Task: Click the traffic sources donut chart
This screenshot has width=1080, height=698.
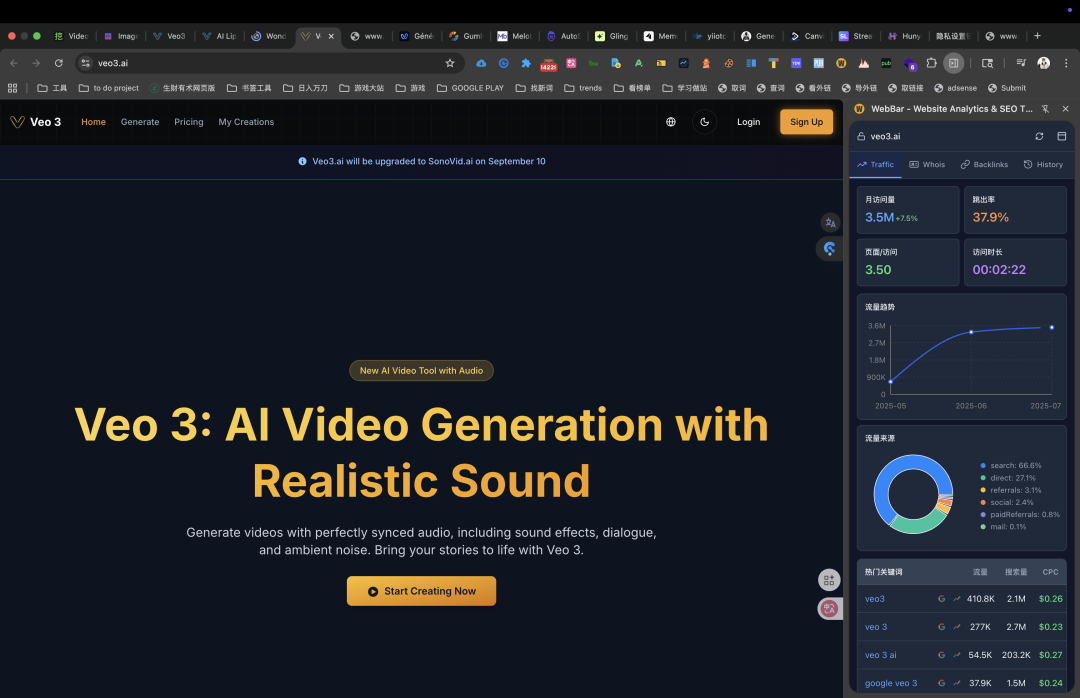Action: (913, 494)
